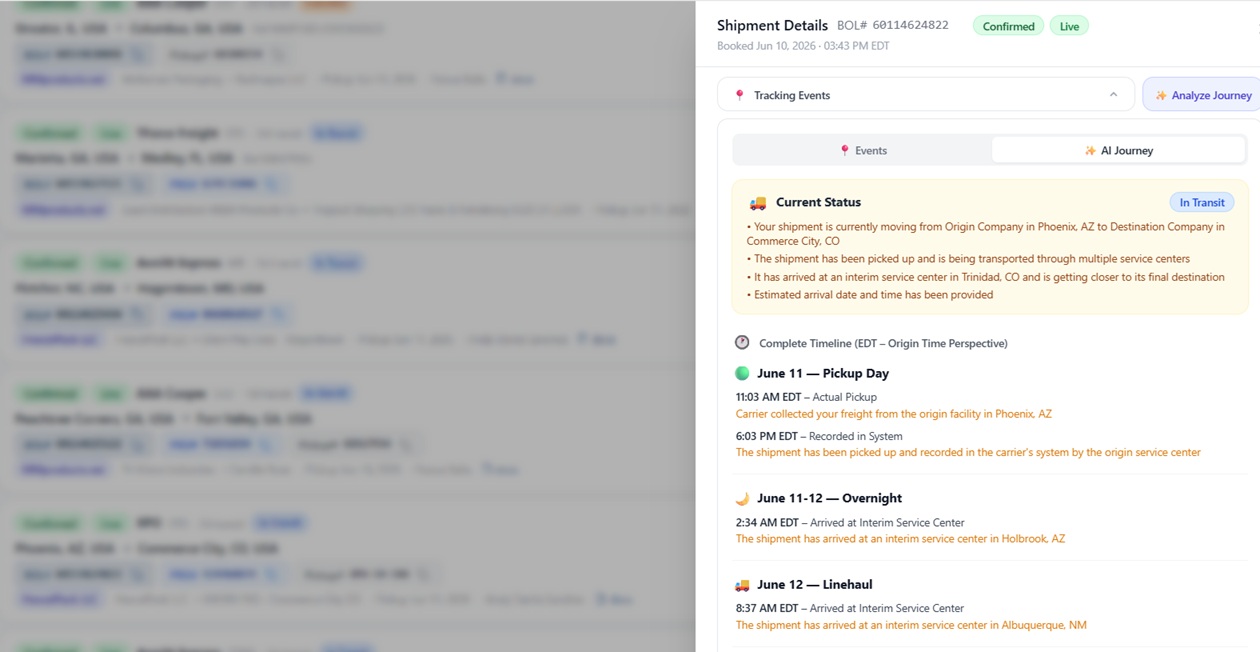Click the Analyze Journey button
The width and height of the screenshot is (1260, 652).
pyautogui.click(x=1202, y=95)
